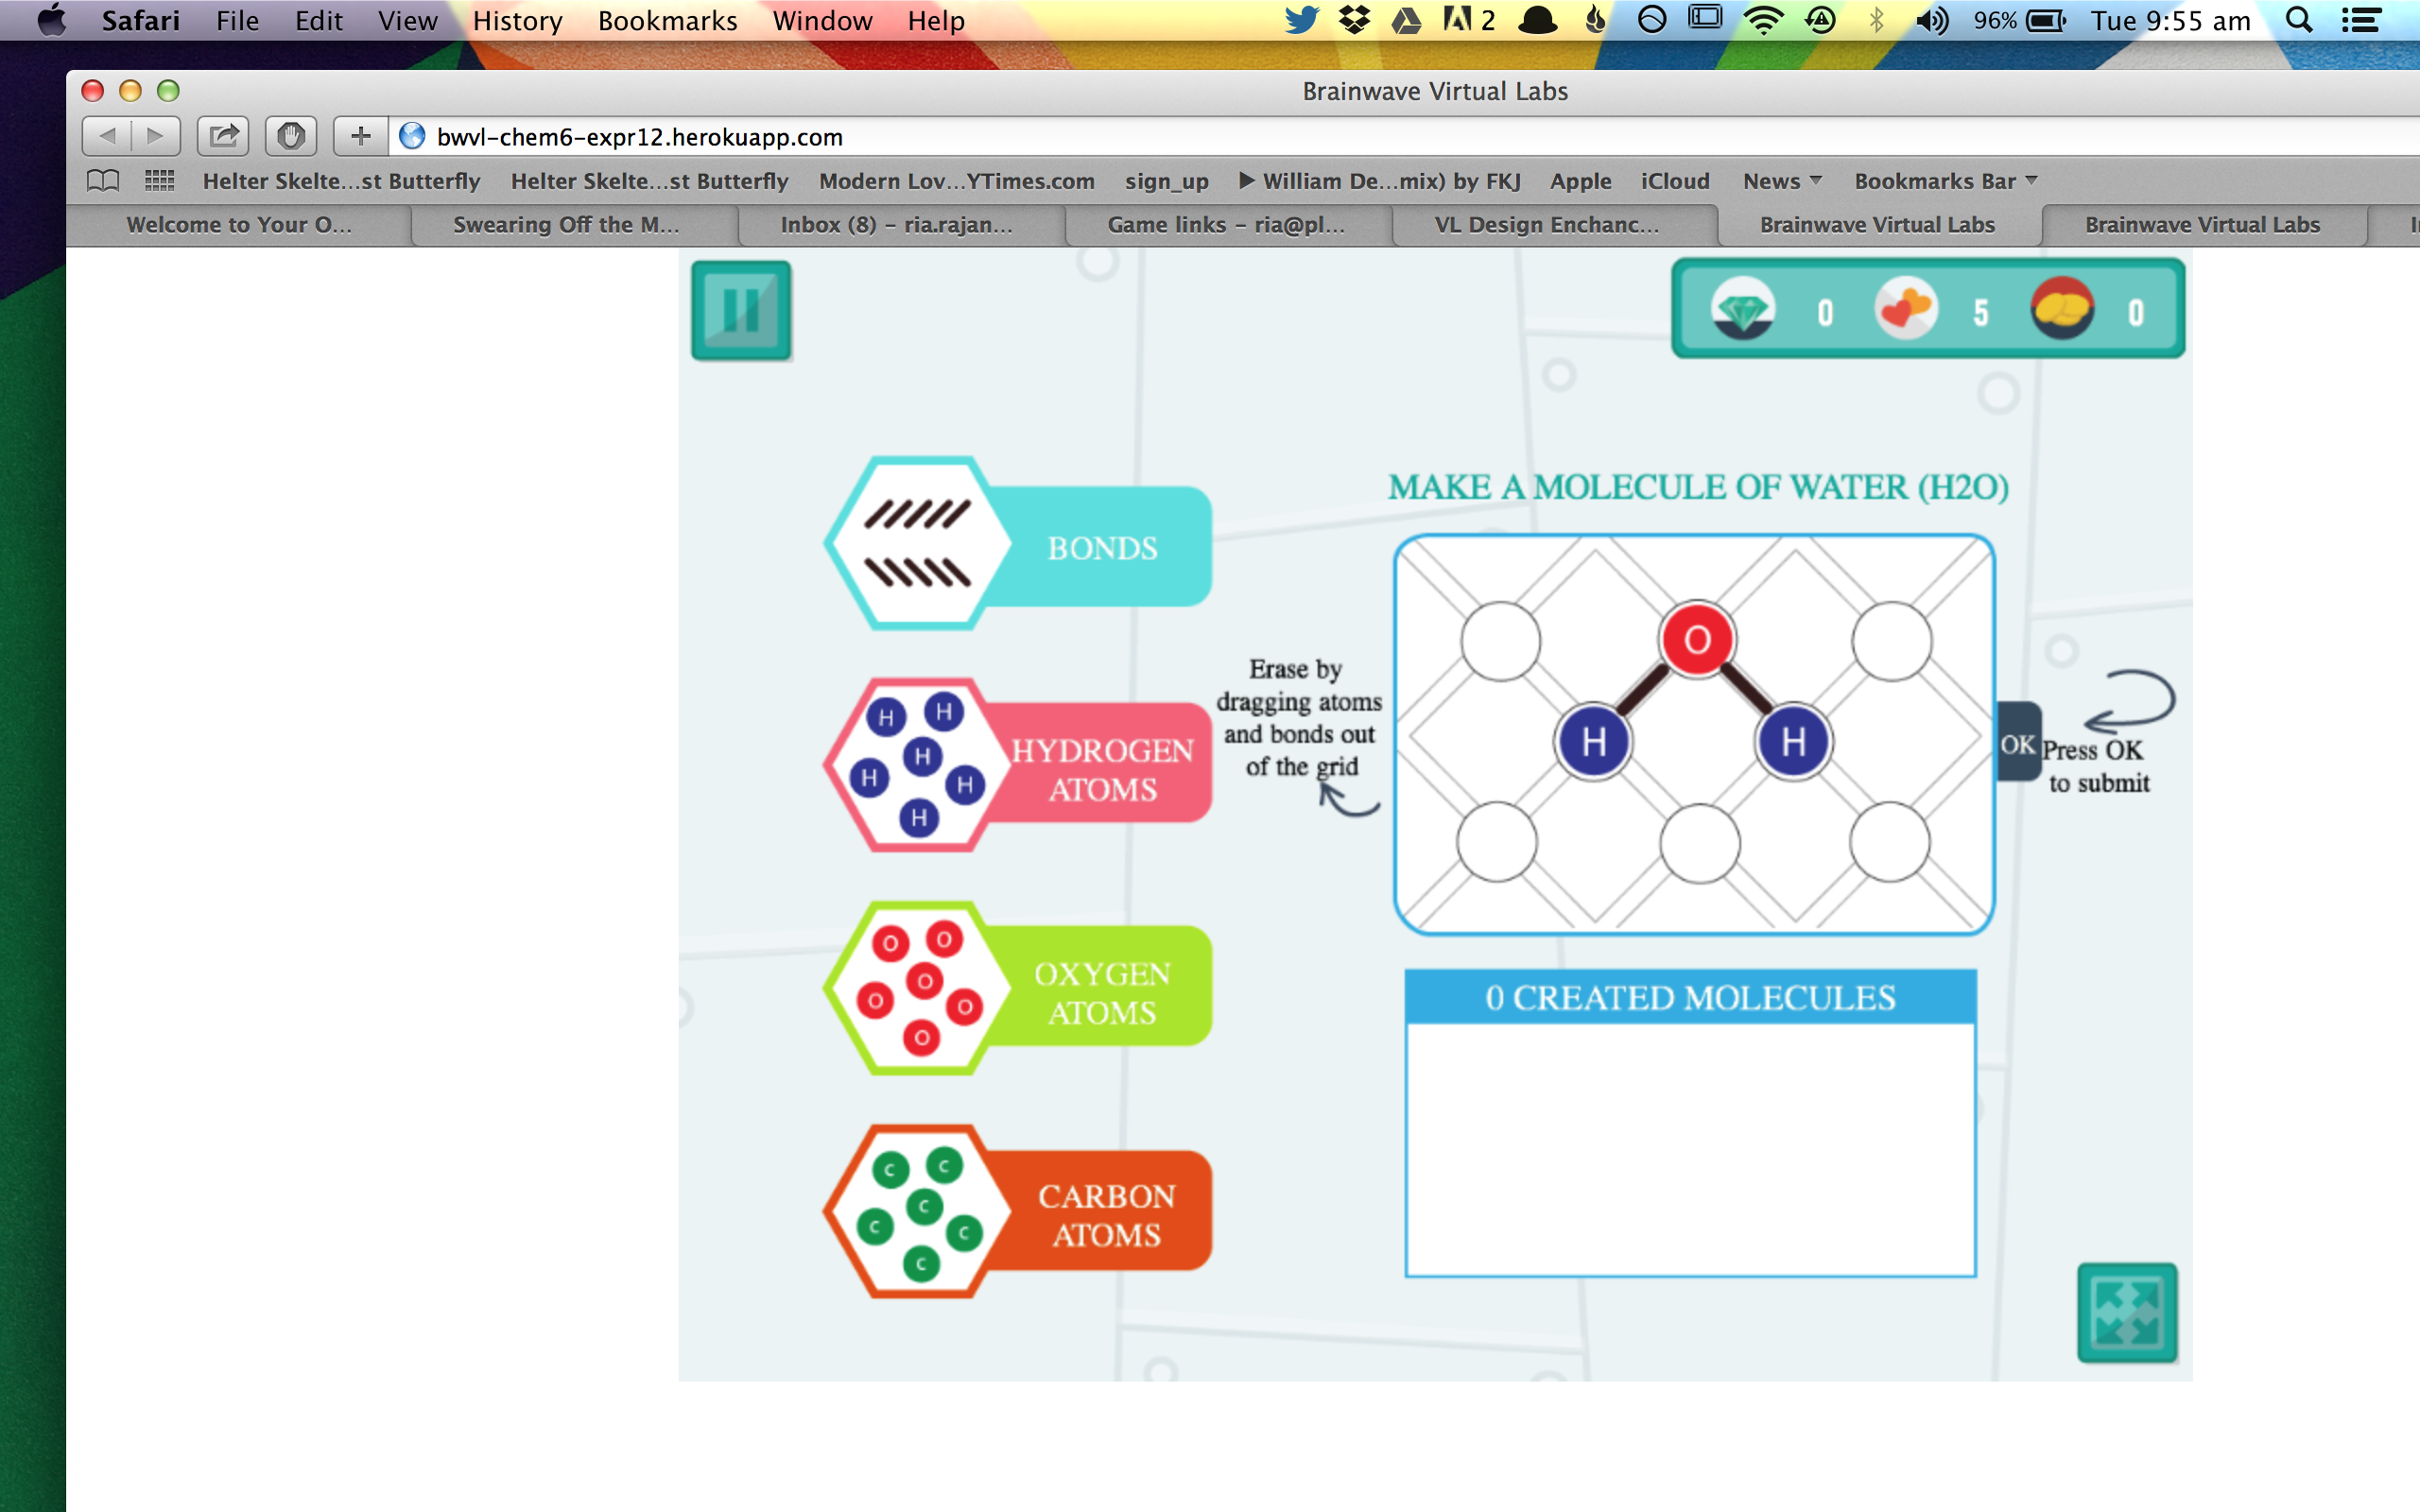Click the empty top-right grid slot
Image resolution: width=2420 pixels, height=1512 pixels.
click(1892, 641)
